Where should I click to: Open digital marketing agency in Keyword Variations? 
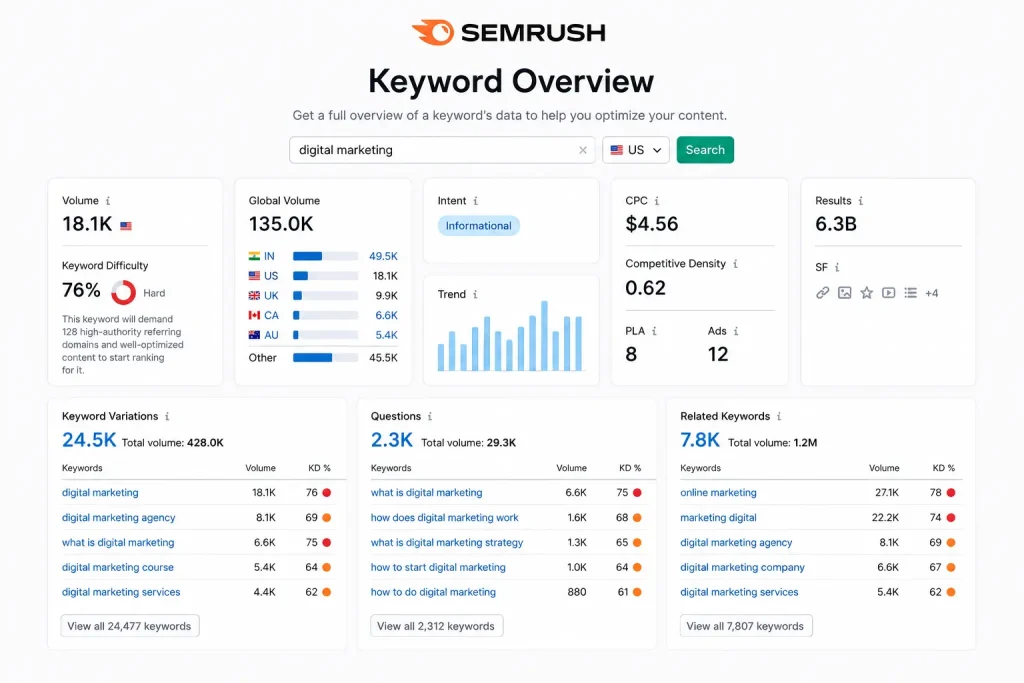(118, 518)
